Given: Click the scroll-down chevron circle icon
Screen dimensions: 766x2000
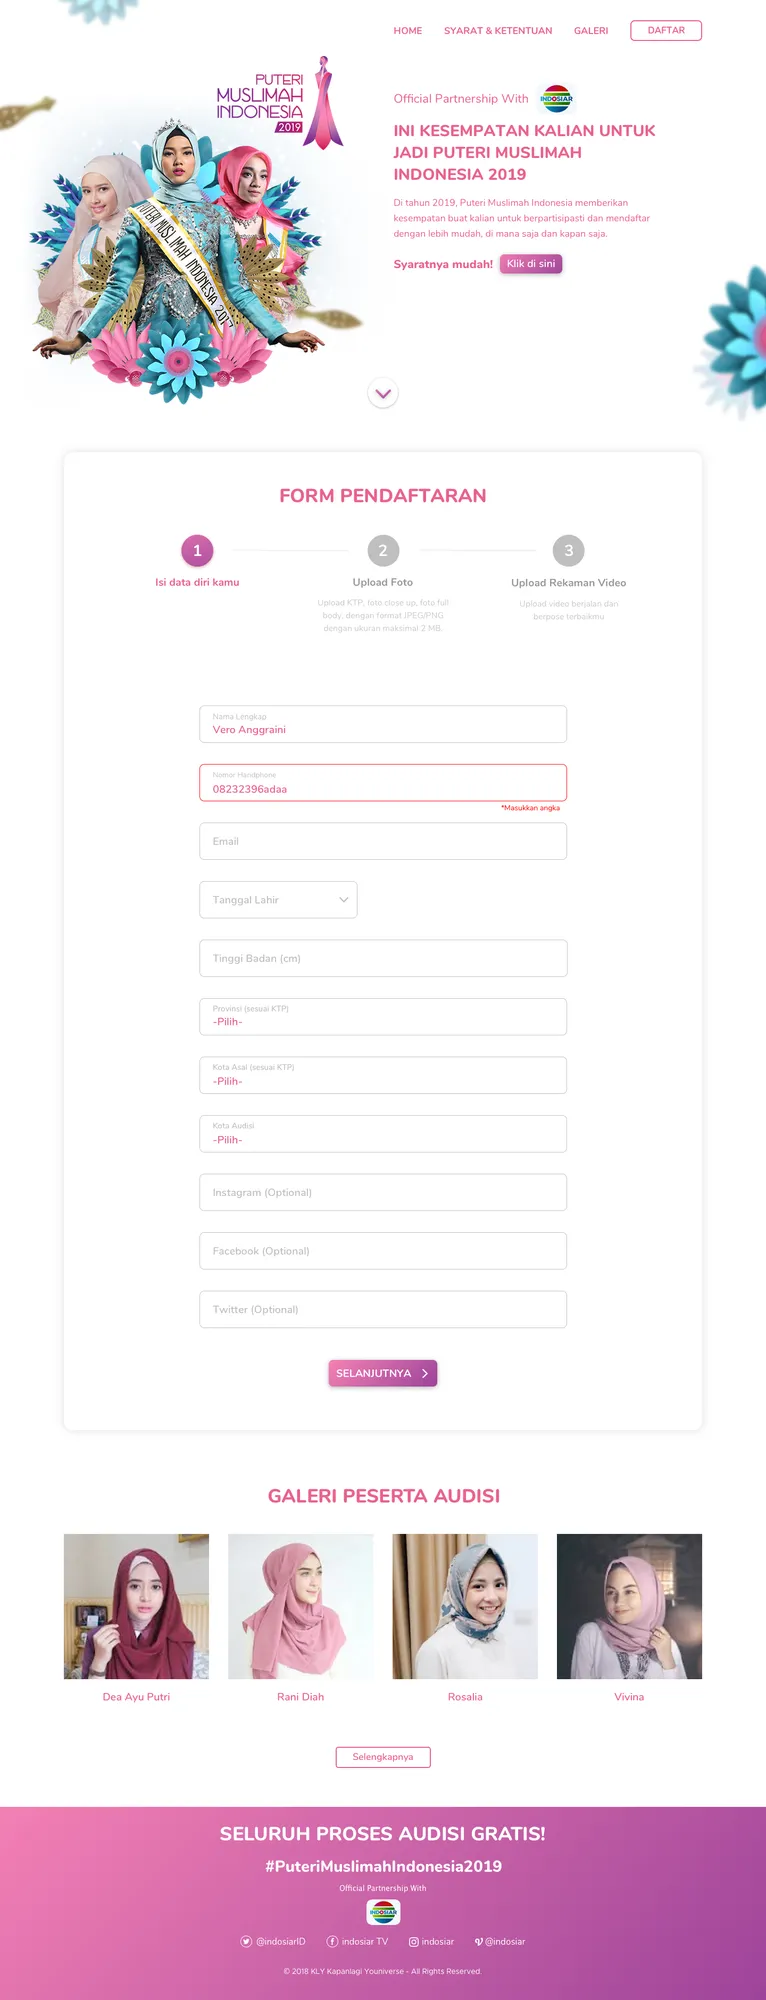Looking at the screenshot, I should point(383,393).
